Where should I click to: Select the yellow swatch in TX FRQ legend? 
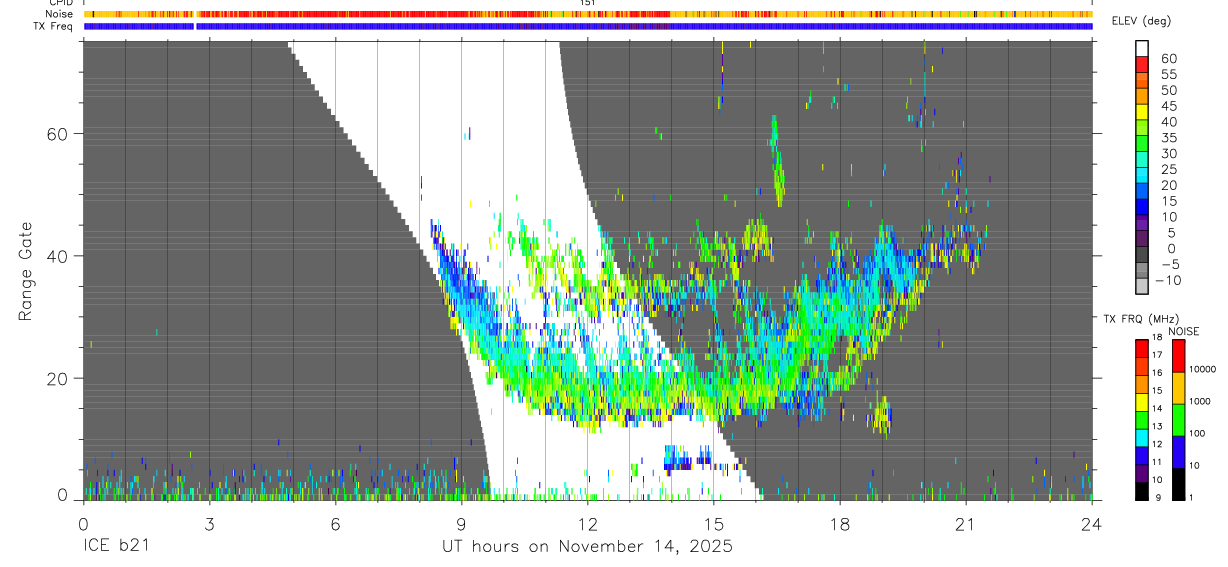click(x=1142, y=401)
